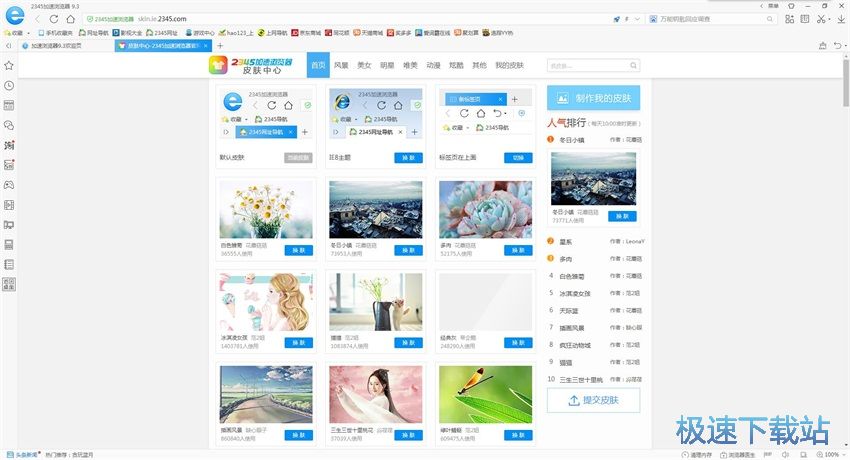Click the skin search input field
The width and height of the screenshot is (850, 460).
588,66
